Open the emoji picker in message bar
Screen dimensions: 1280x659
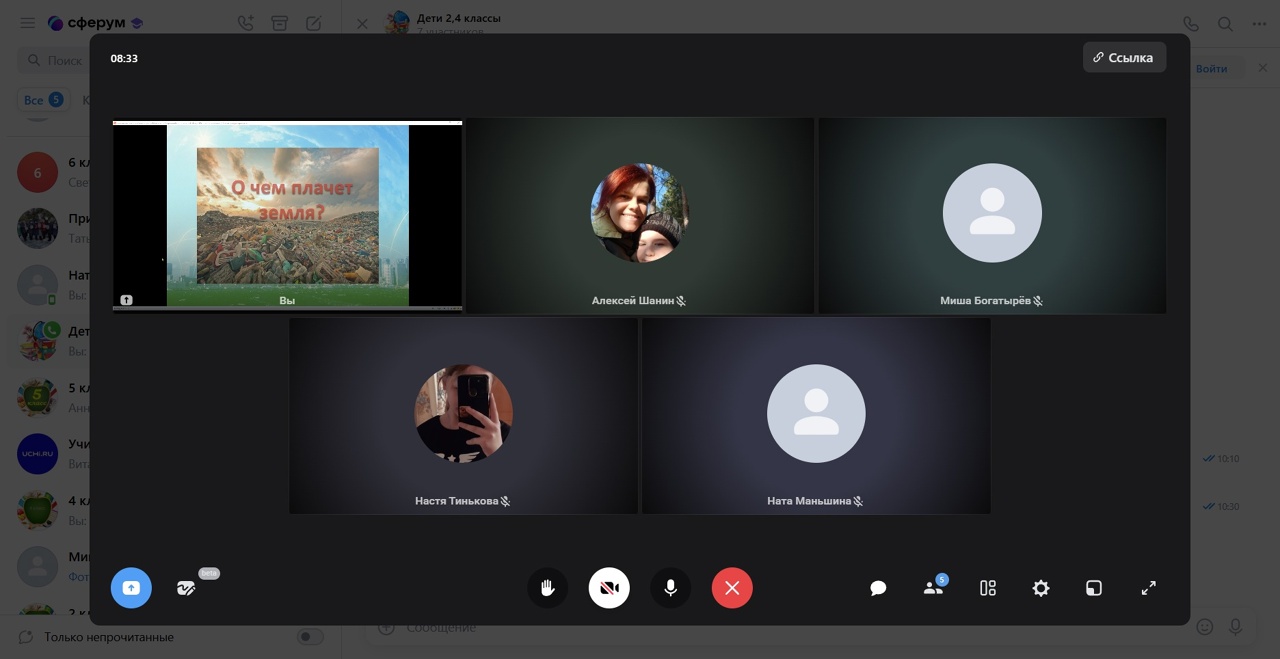1205,627
